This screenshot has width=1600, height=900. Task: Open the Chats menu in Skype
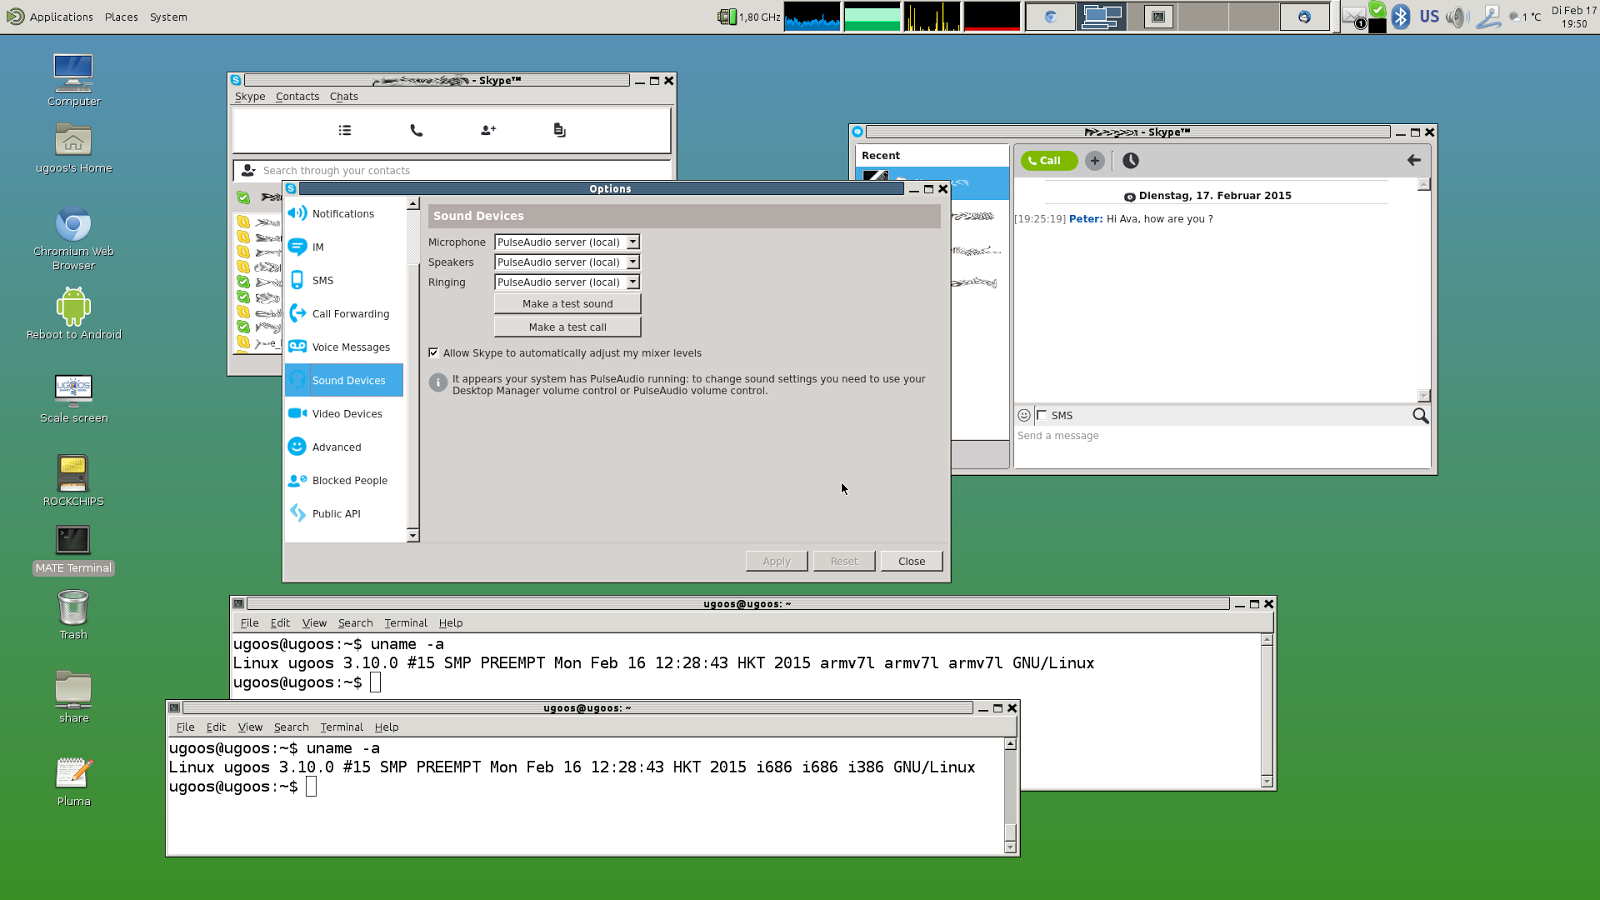pyautogui.click(x=344, y=97)
